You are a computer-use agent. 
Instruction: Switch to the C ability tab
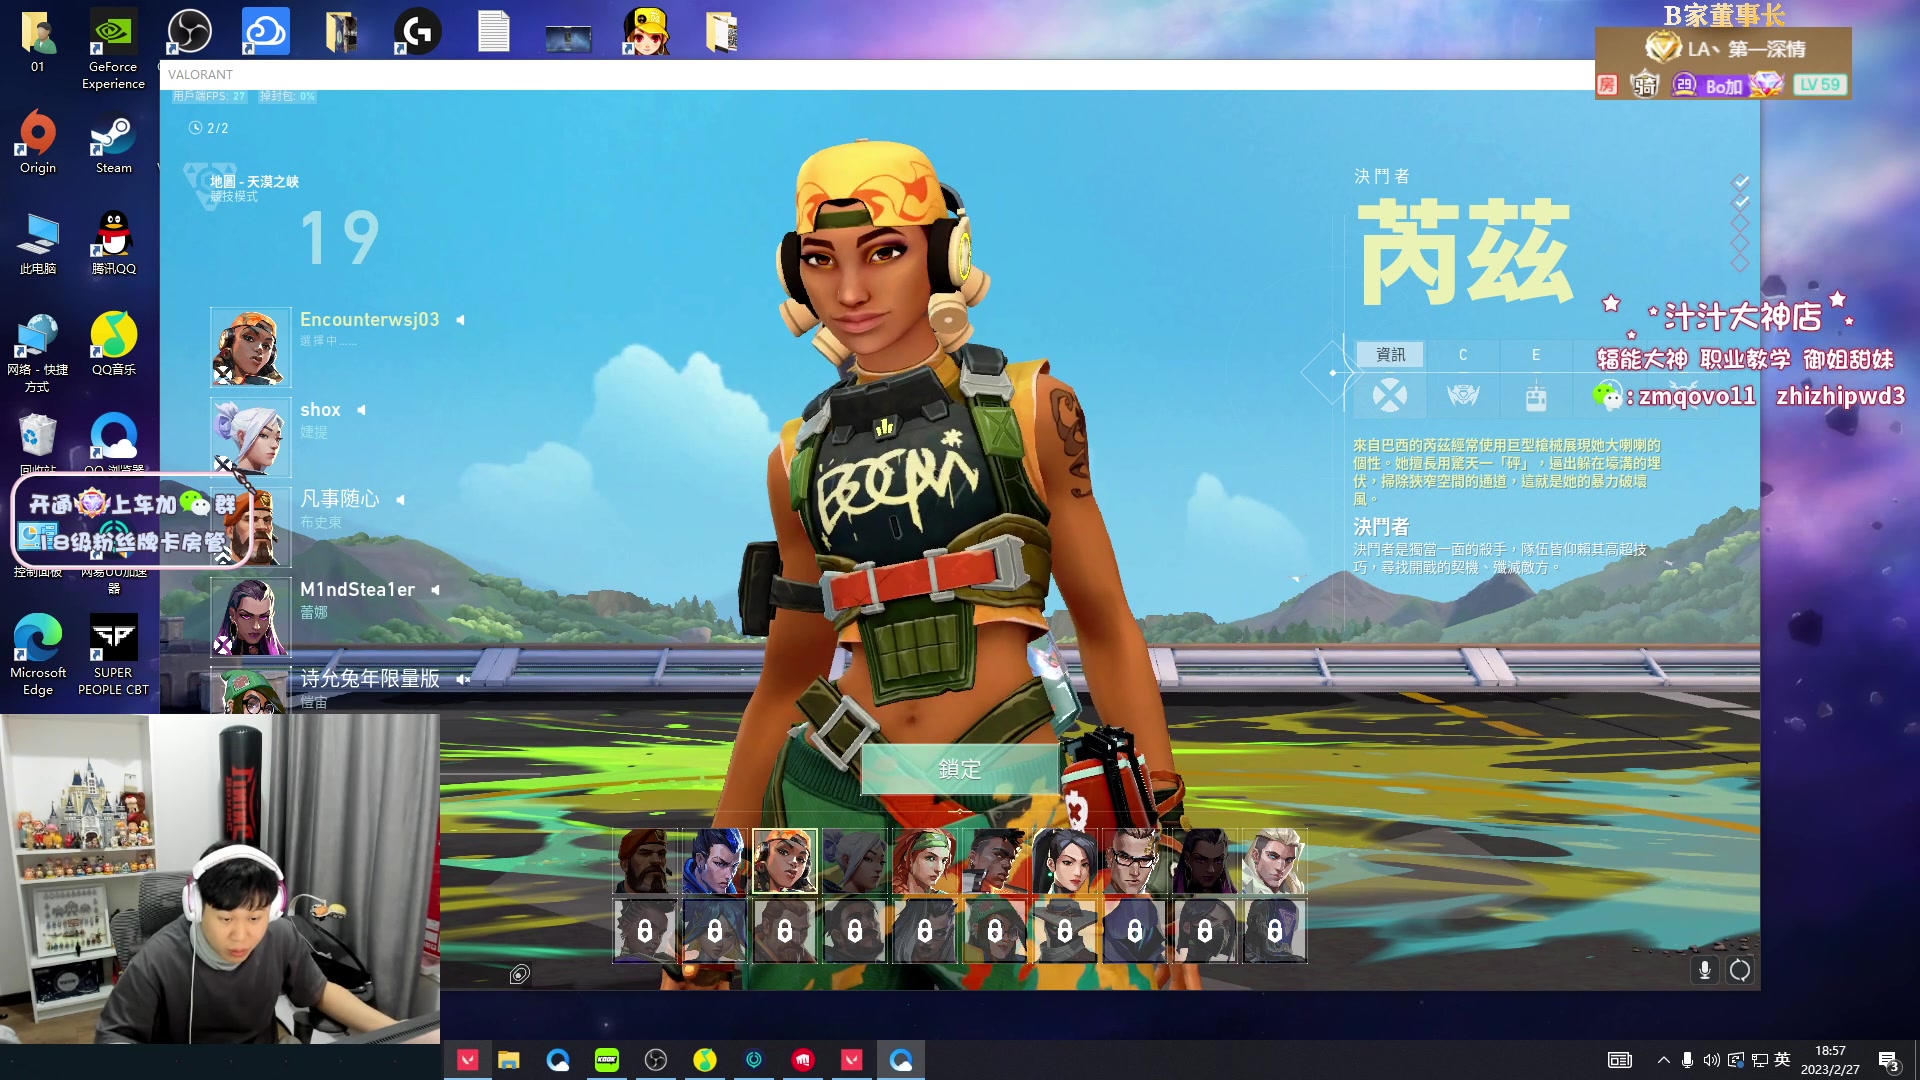[x=1463, y=355]
